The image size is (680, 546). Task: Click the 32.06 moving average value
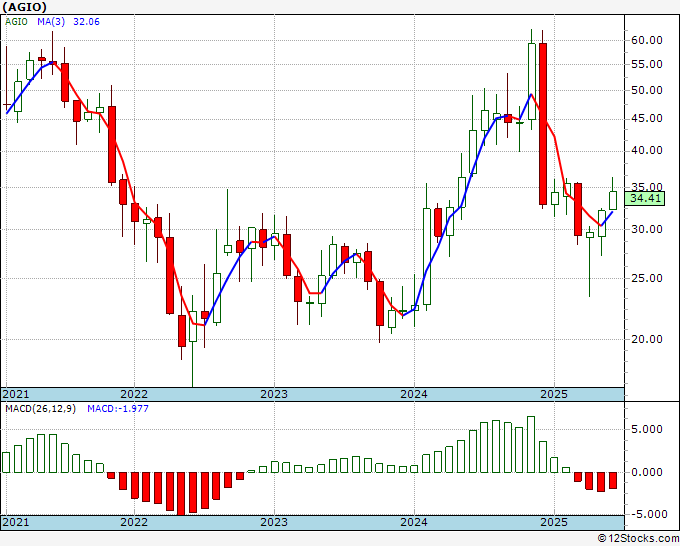point(86,22)
